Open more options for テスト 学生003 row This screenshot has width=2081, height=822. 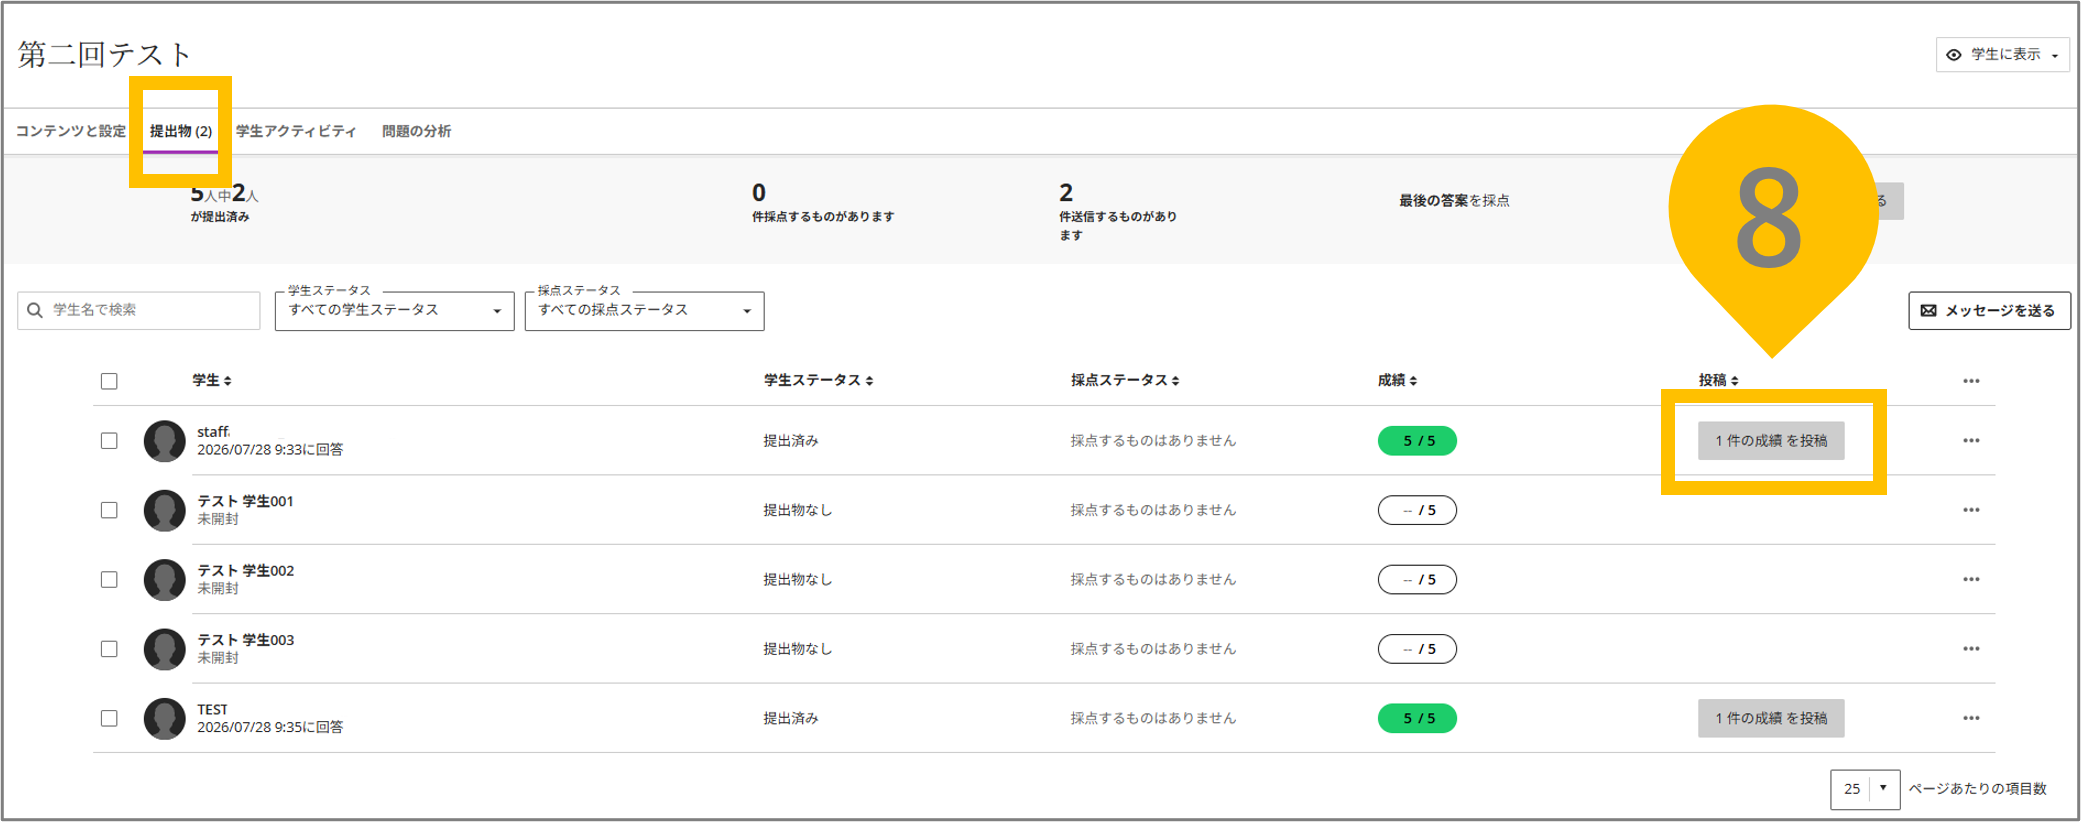[x=1971, y=649]
